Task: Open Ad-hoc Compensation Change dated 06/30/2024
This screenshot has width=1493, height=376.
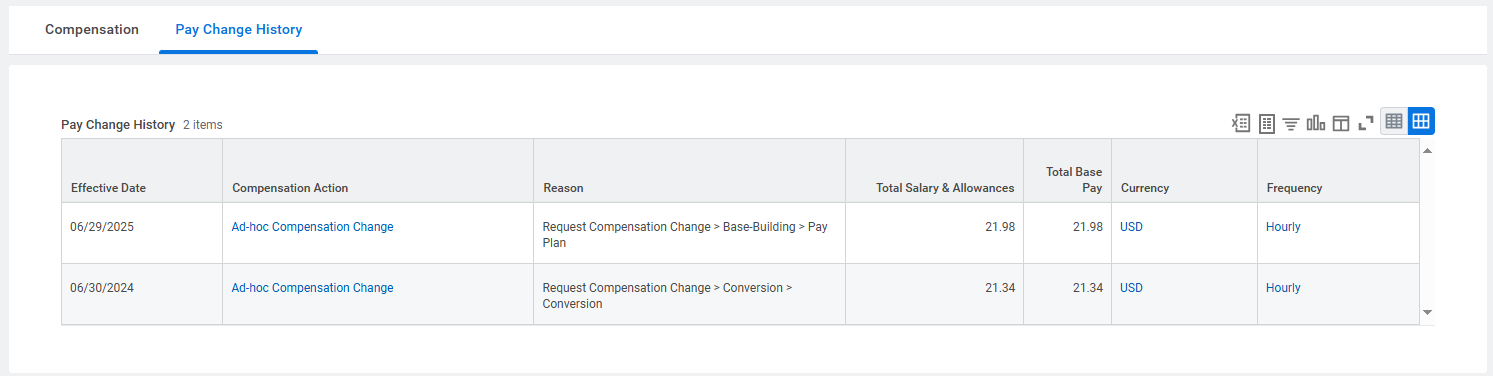Action: 312,288
